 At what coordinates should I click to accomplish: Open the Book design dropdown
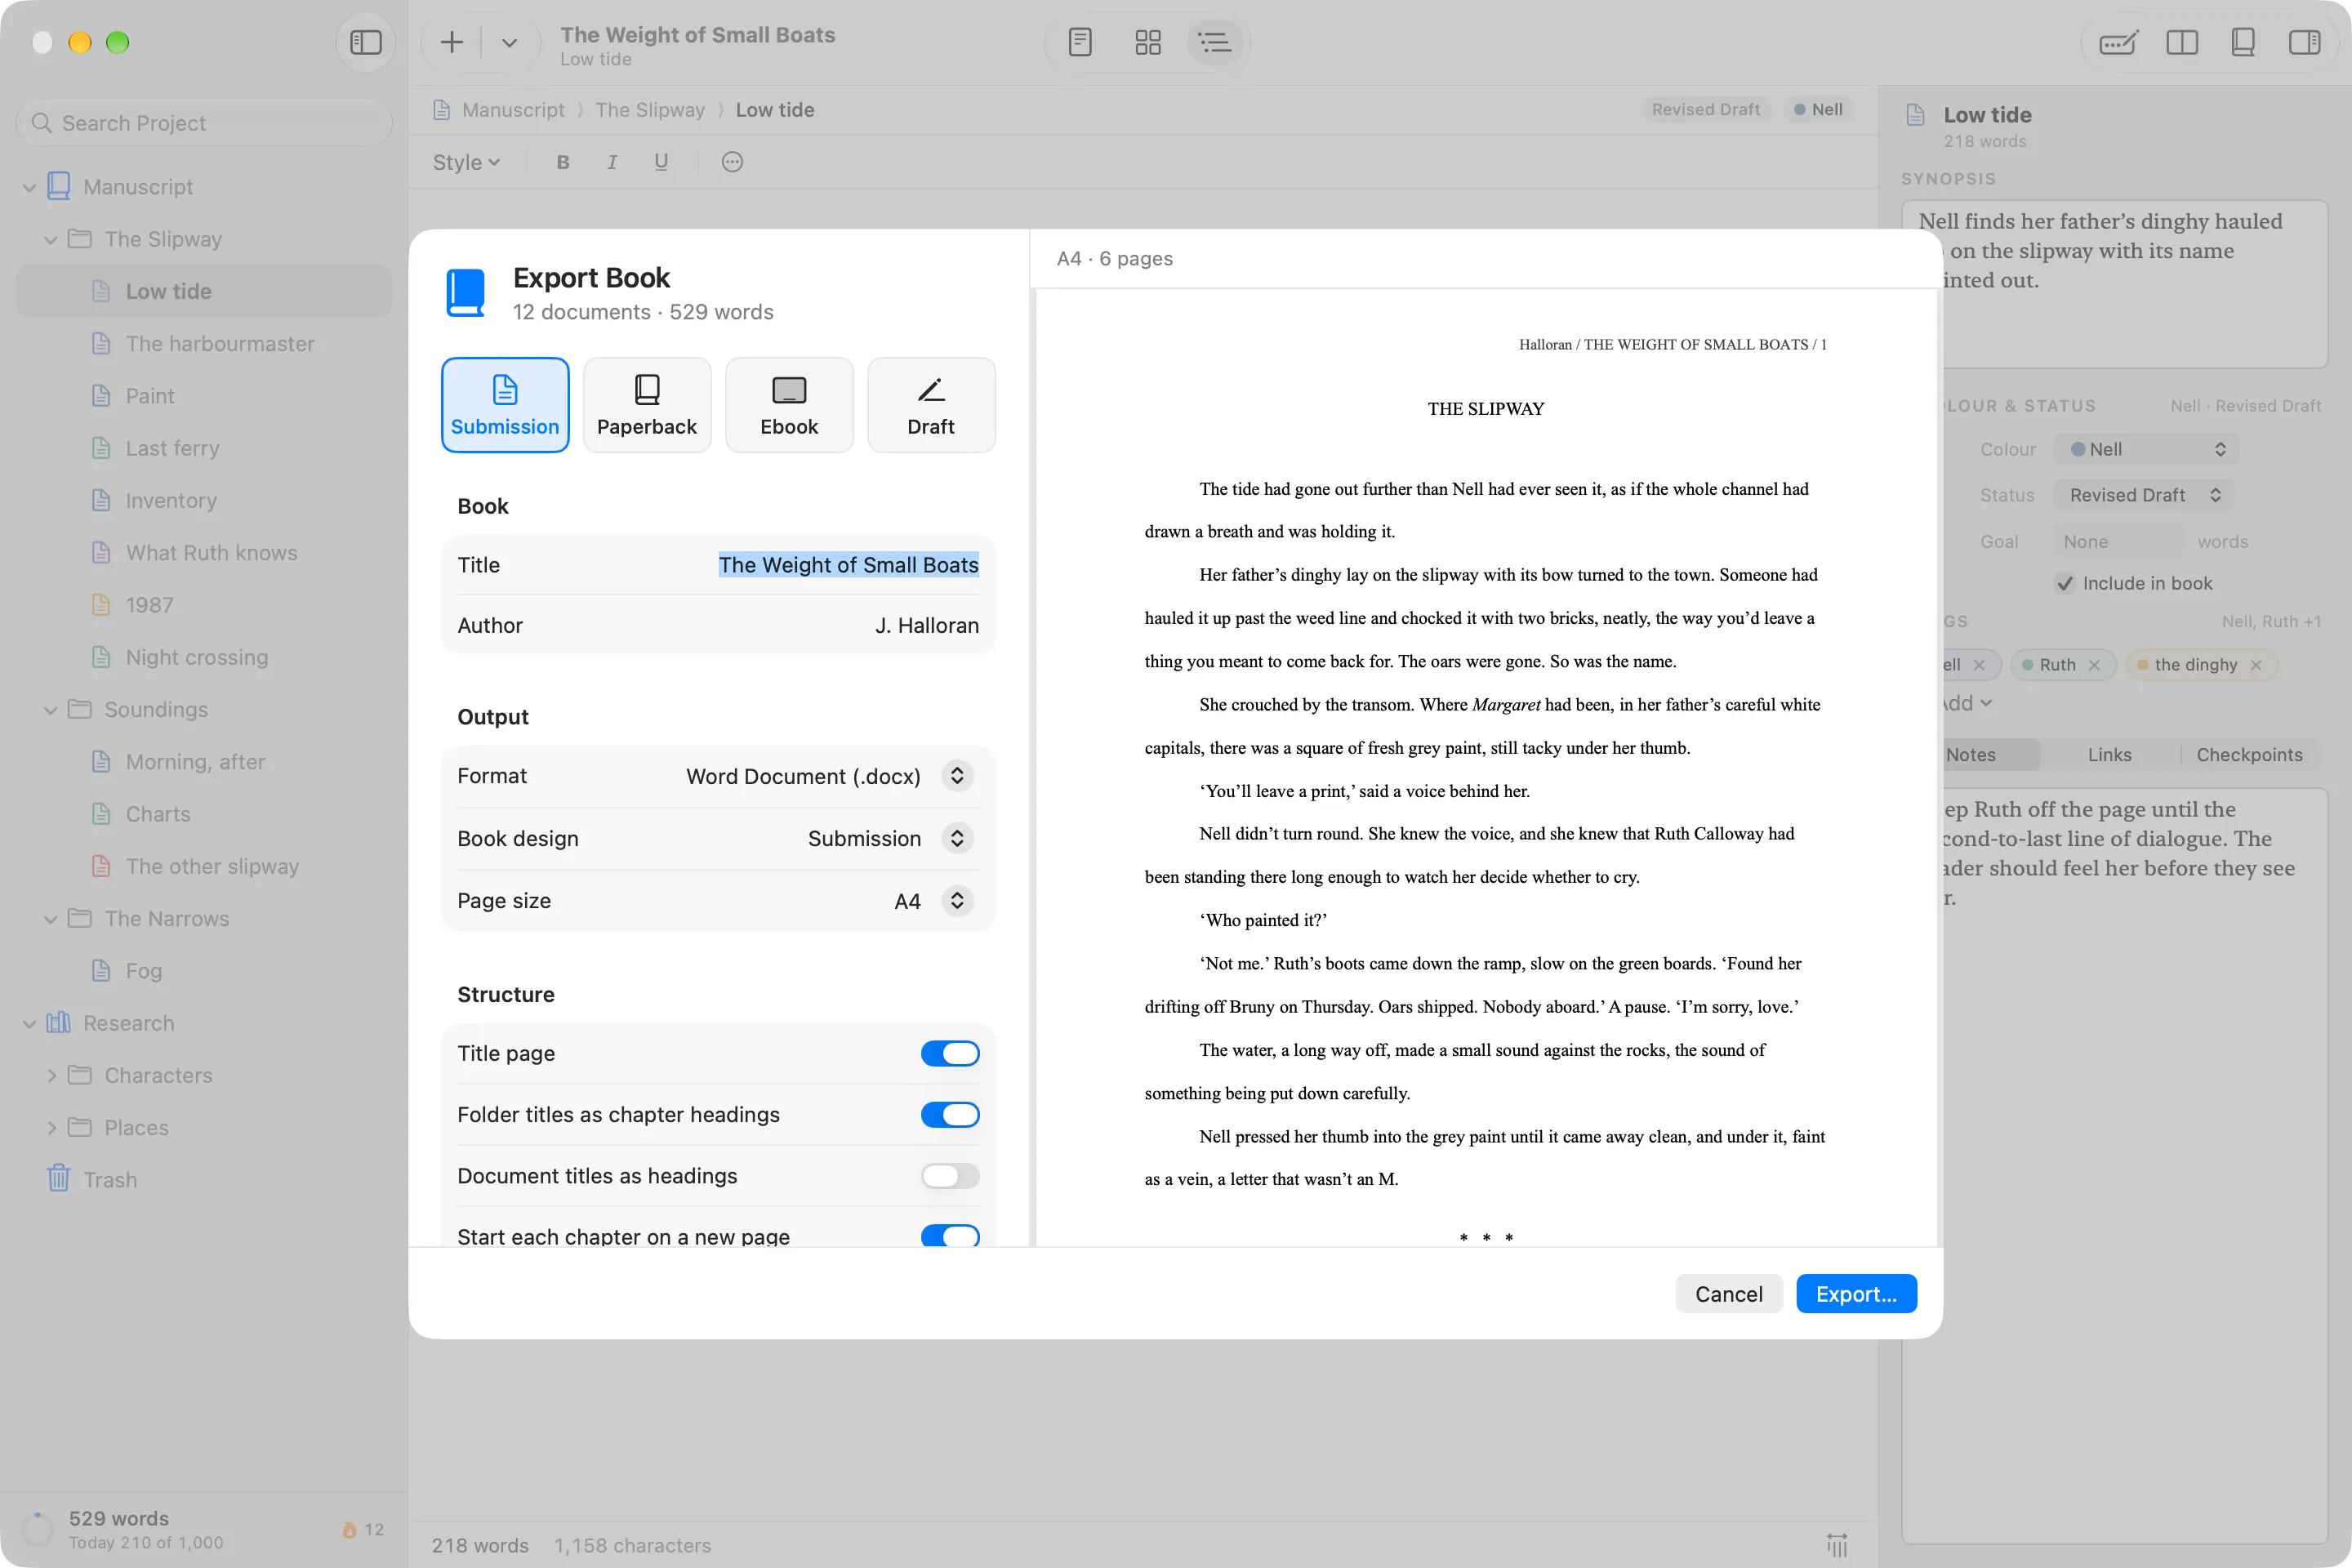(957, 838)
